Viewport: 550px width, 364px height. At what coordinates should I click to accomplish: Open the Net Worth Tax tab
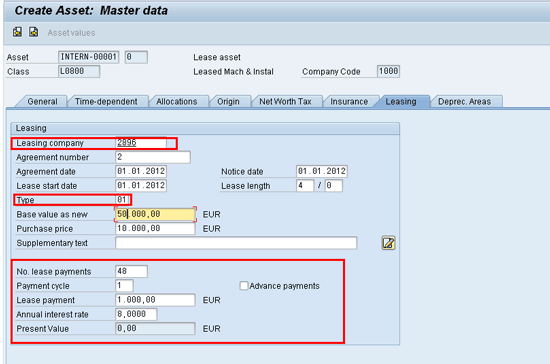pos(286,101)
